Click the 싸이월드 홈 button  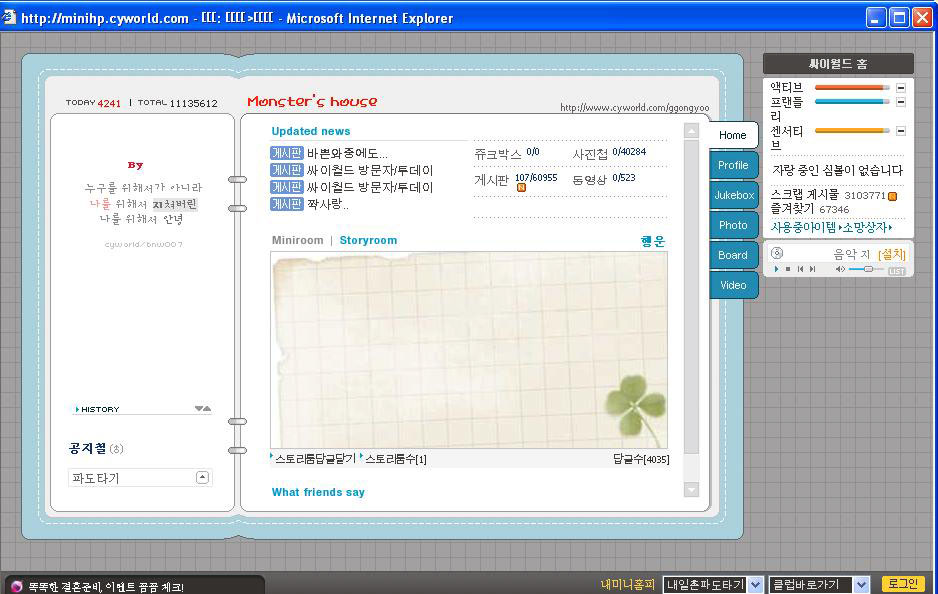[x=838, y=64]
